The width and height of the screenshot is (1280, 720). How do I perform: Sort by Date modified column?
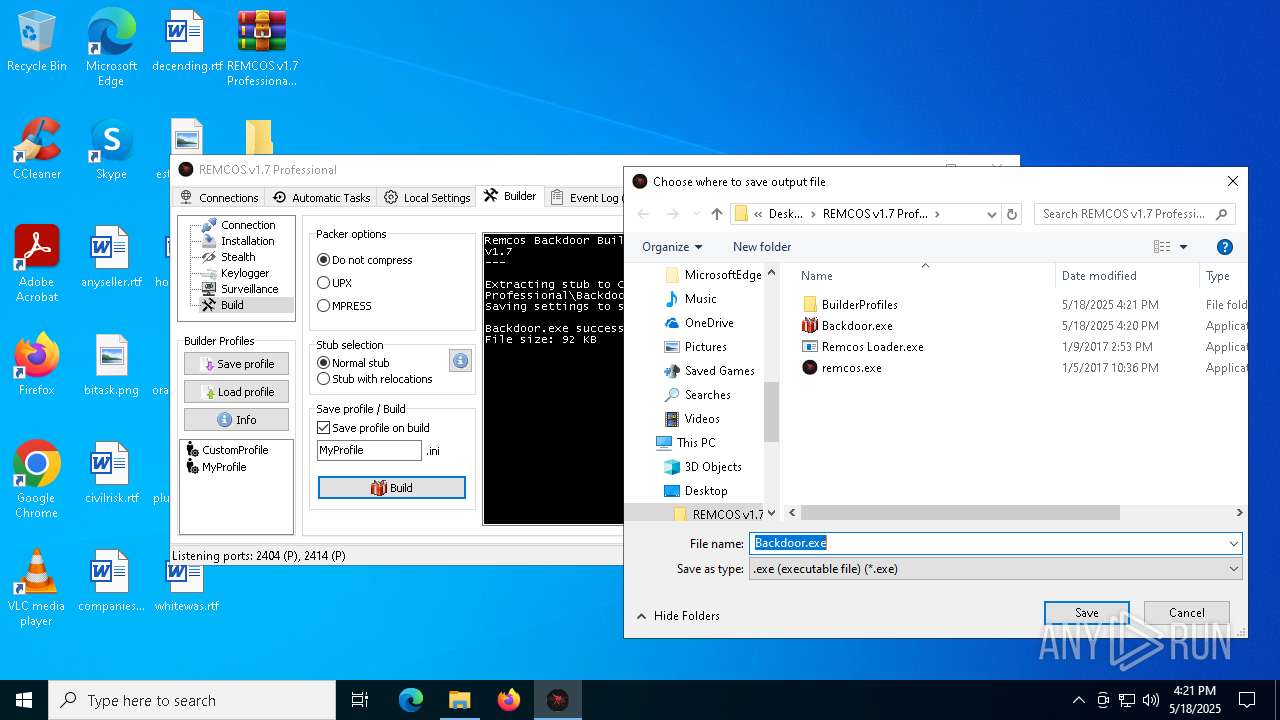(x=1126, y=276)
